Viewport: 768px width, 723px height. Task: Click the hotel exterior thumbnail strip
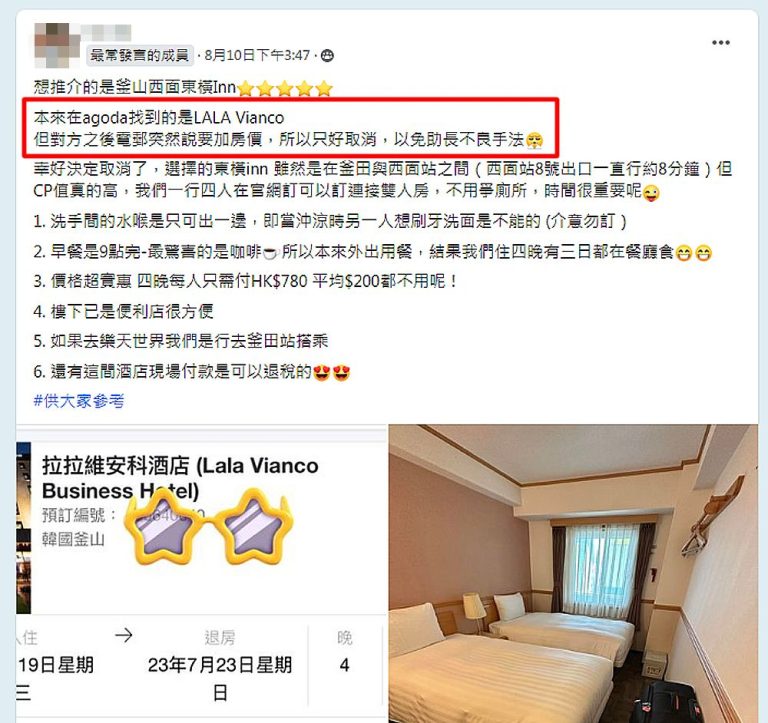23,528
